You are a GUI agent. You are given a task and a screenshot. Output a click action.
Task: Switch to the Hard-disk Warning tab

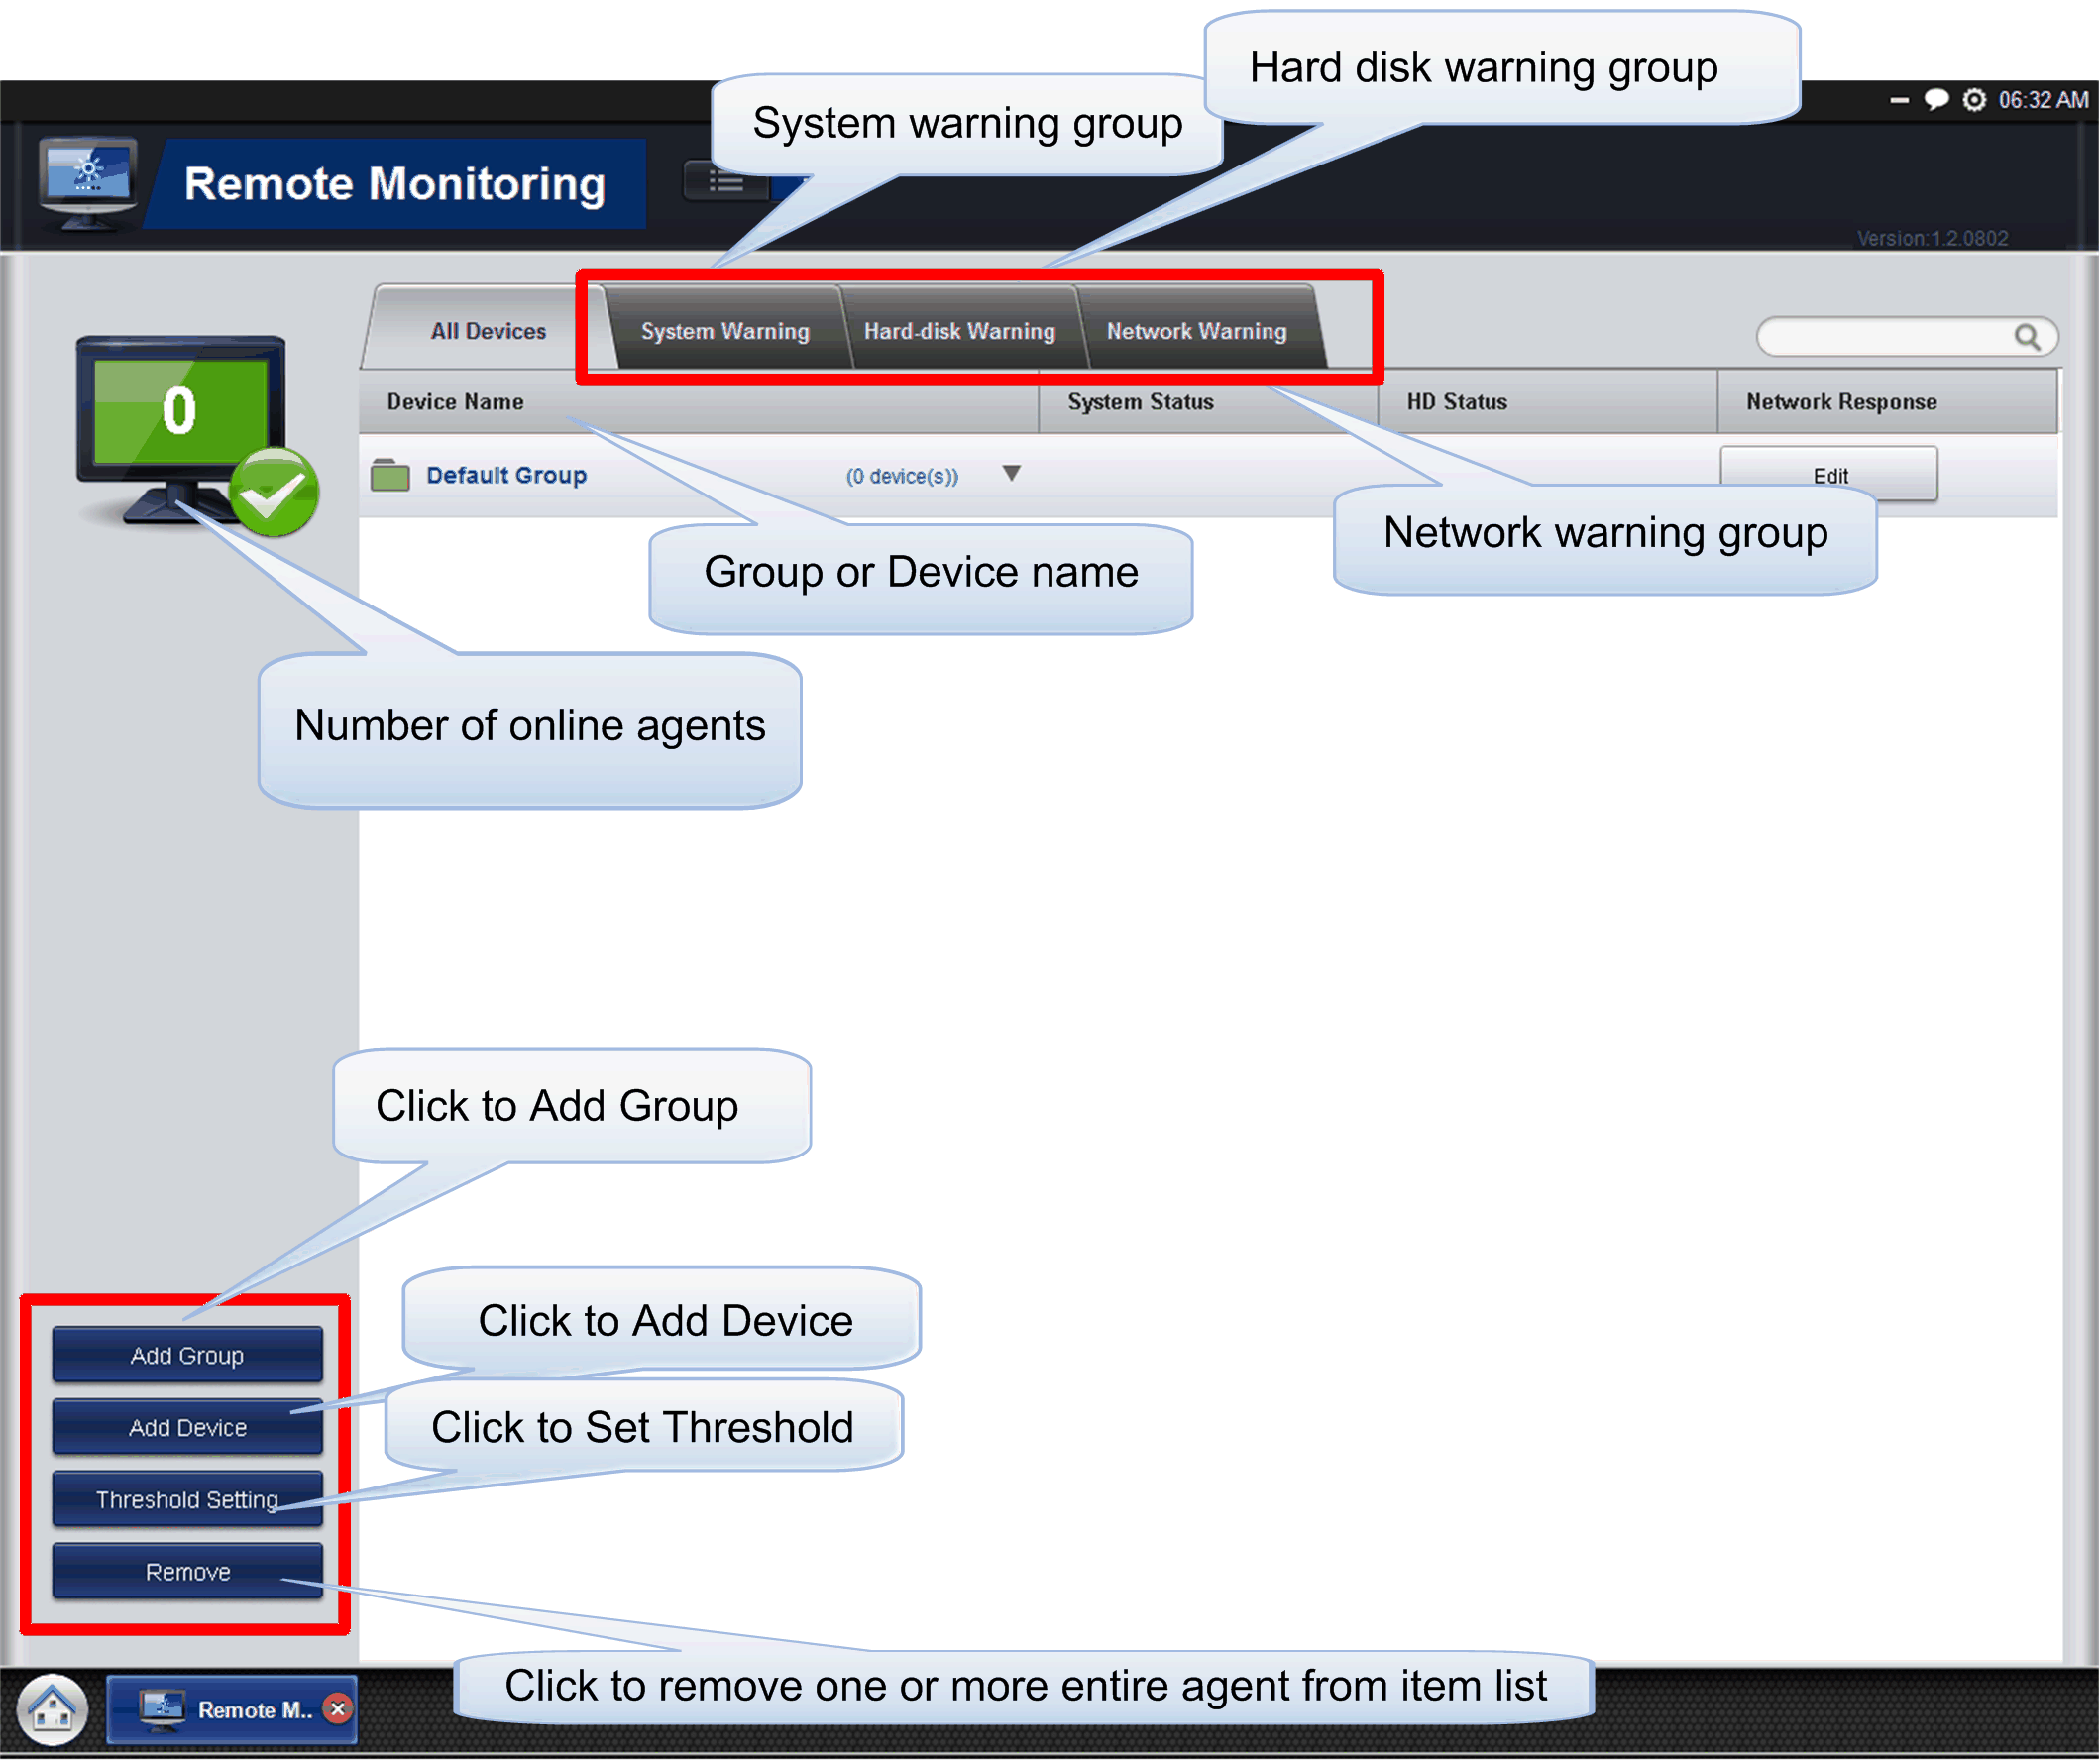point(959,331)
